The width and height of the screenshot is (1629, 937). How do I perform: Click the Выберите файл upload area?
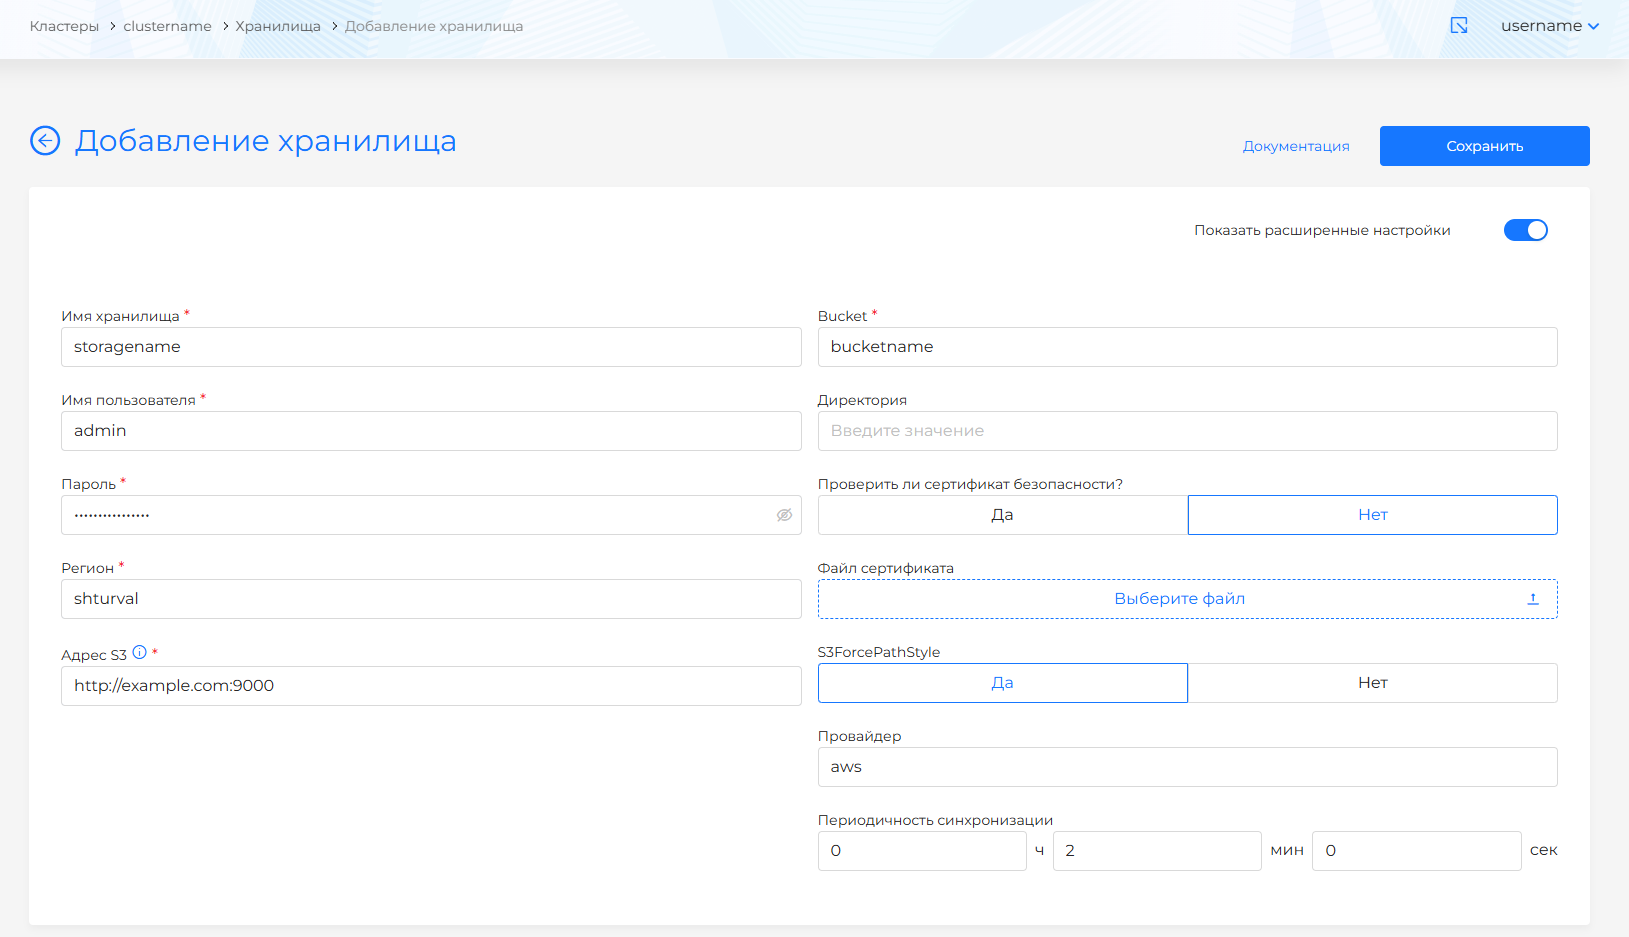point(1179,599)
